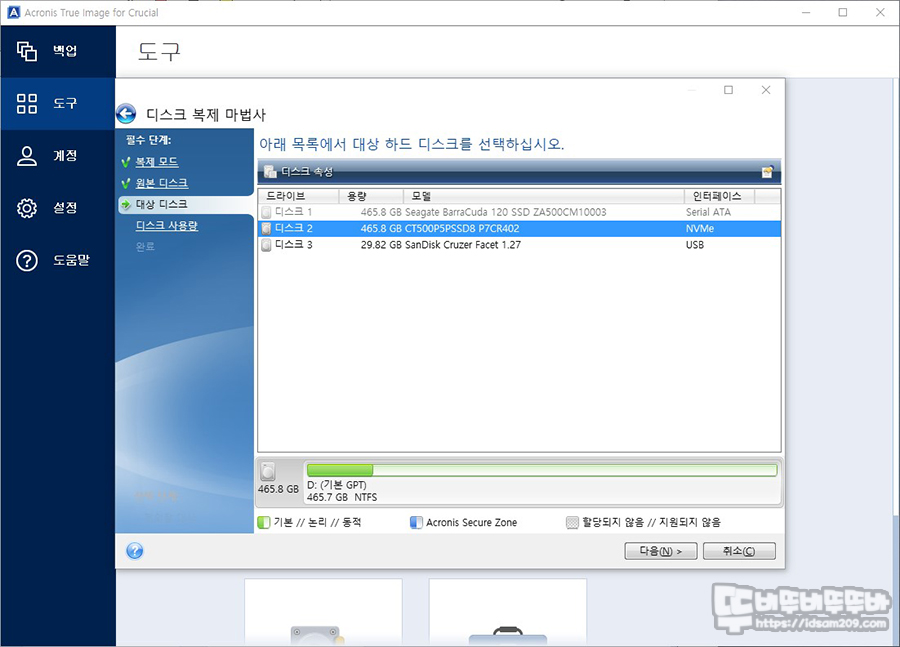Open the 계정 user icon
The height and width of the screenshot is (647, 900).
click(26, 156)
